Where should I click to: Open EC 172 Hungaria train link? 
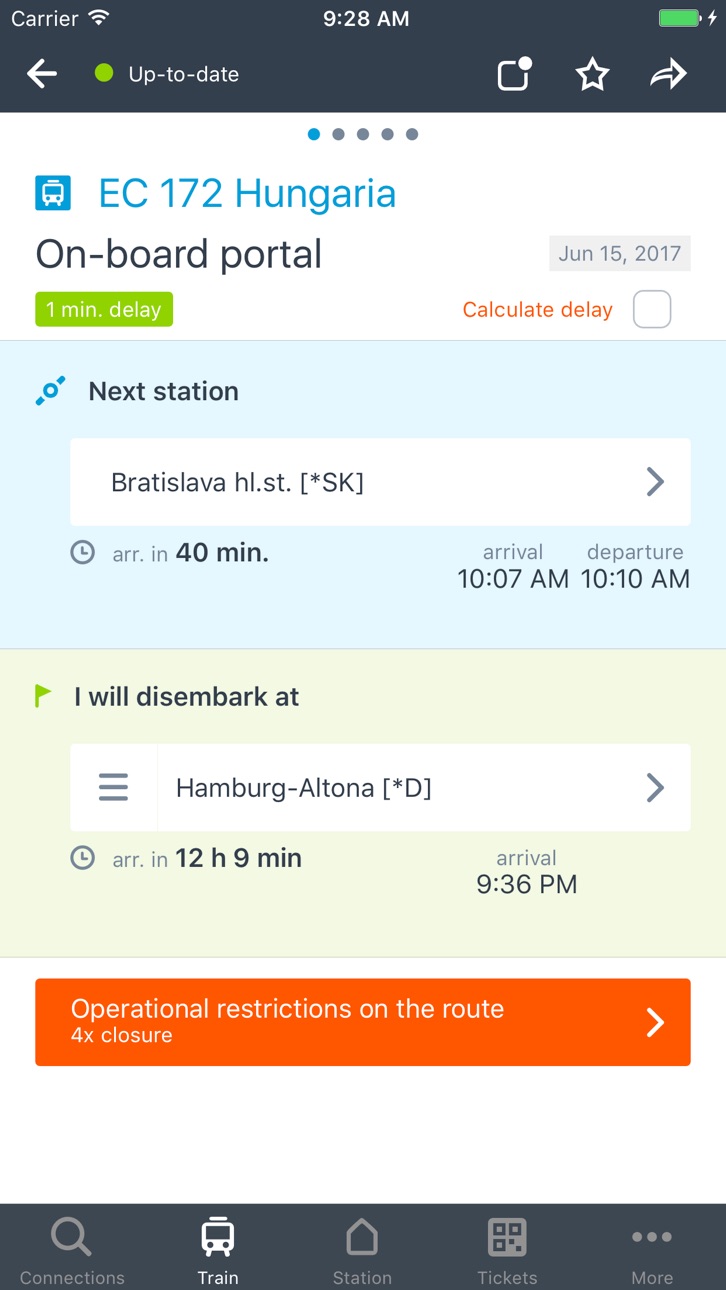point(247,193)
